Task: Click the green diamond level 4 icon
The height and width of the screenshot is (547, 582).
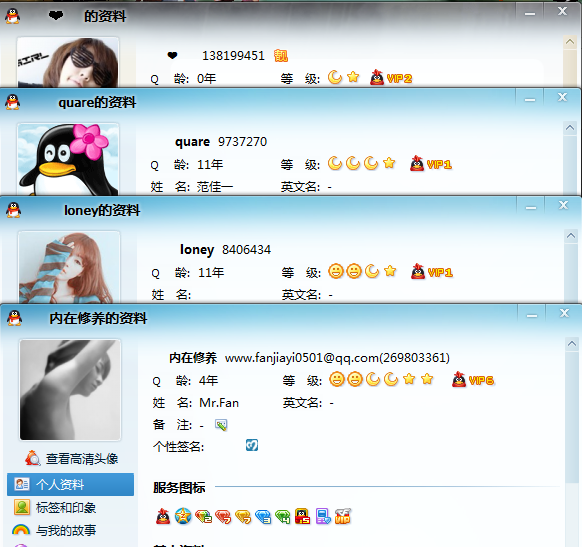Action: [x=283, y=517]
